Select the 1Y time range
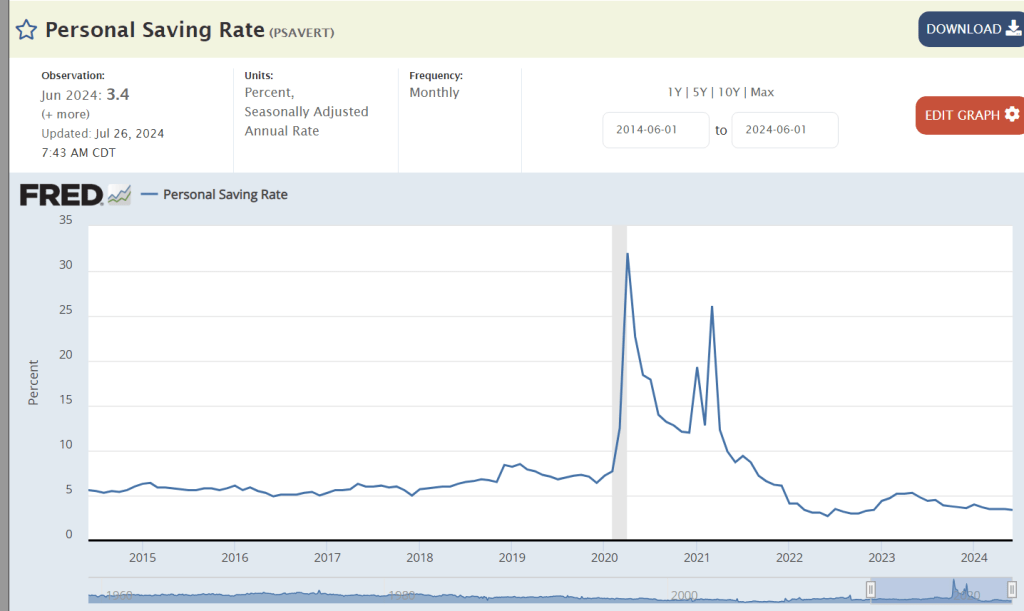The image size is (1024, 611). [676, 92]
